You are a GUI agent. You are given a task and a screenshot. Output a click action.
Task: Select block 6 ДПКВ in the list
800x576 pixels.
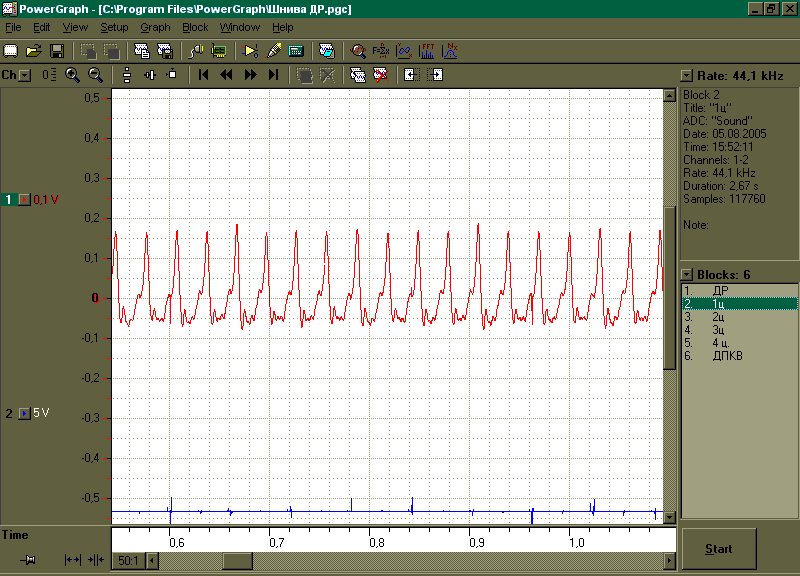tap(740, 356)
